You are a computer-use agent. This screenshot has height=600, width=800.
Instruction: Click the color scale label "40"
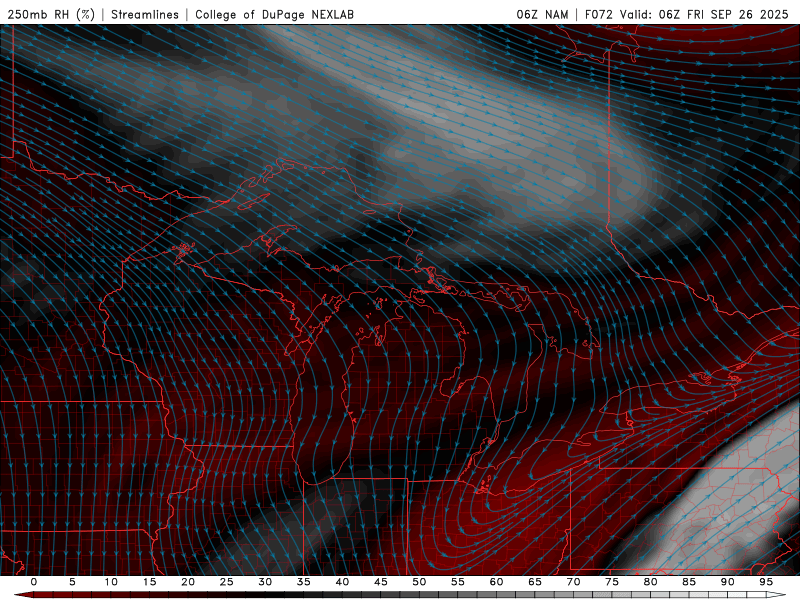coord(342,582)
